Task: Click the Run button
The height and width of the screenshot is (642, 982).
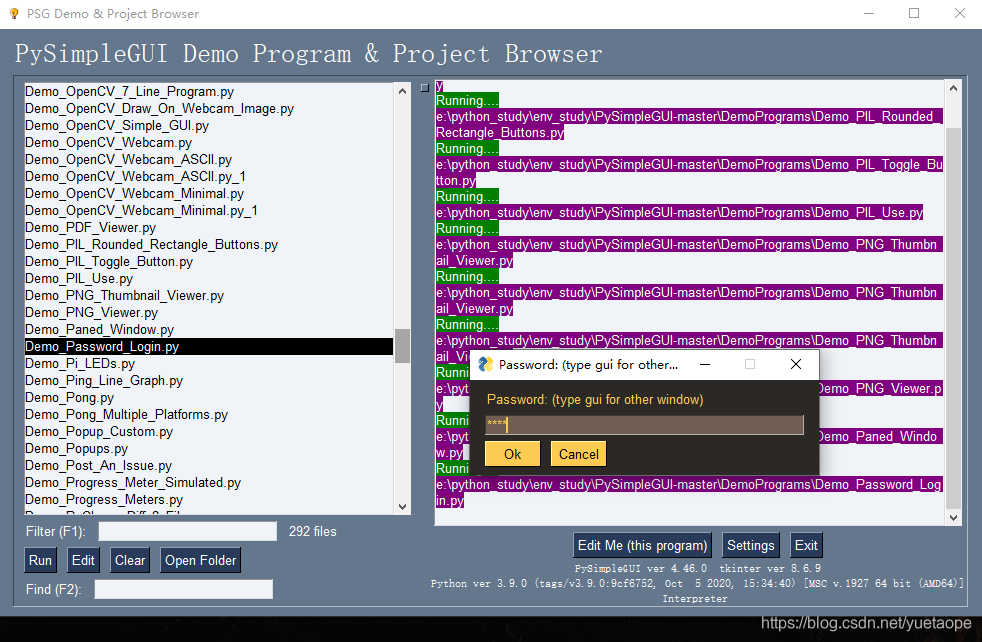Action: [40, 561]
